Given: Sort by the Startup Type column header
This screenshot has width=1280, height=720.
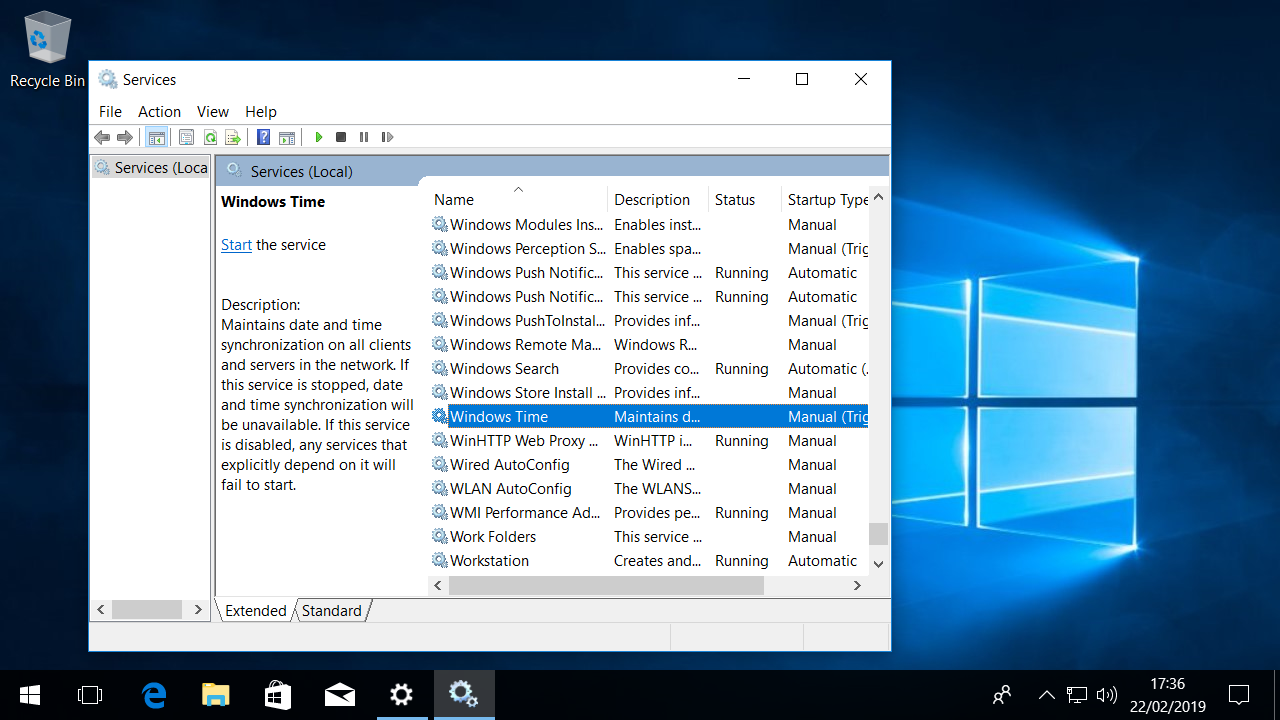Looking at the screenshot, I should (825, 200).
